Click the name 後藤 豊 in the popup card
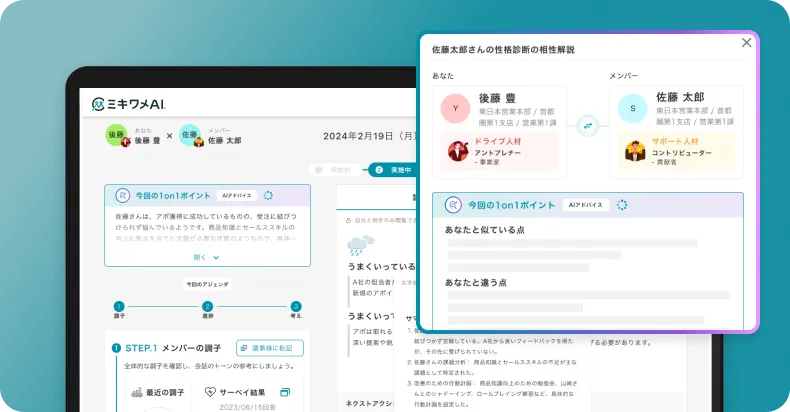The height and width of the screenshot is (412, 790). coord(497,98)
